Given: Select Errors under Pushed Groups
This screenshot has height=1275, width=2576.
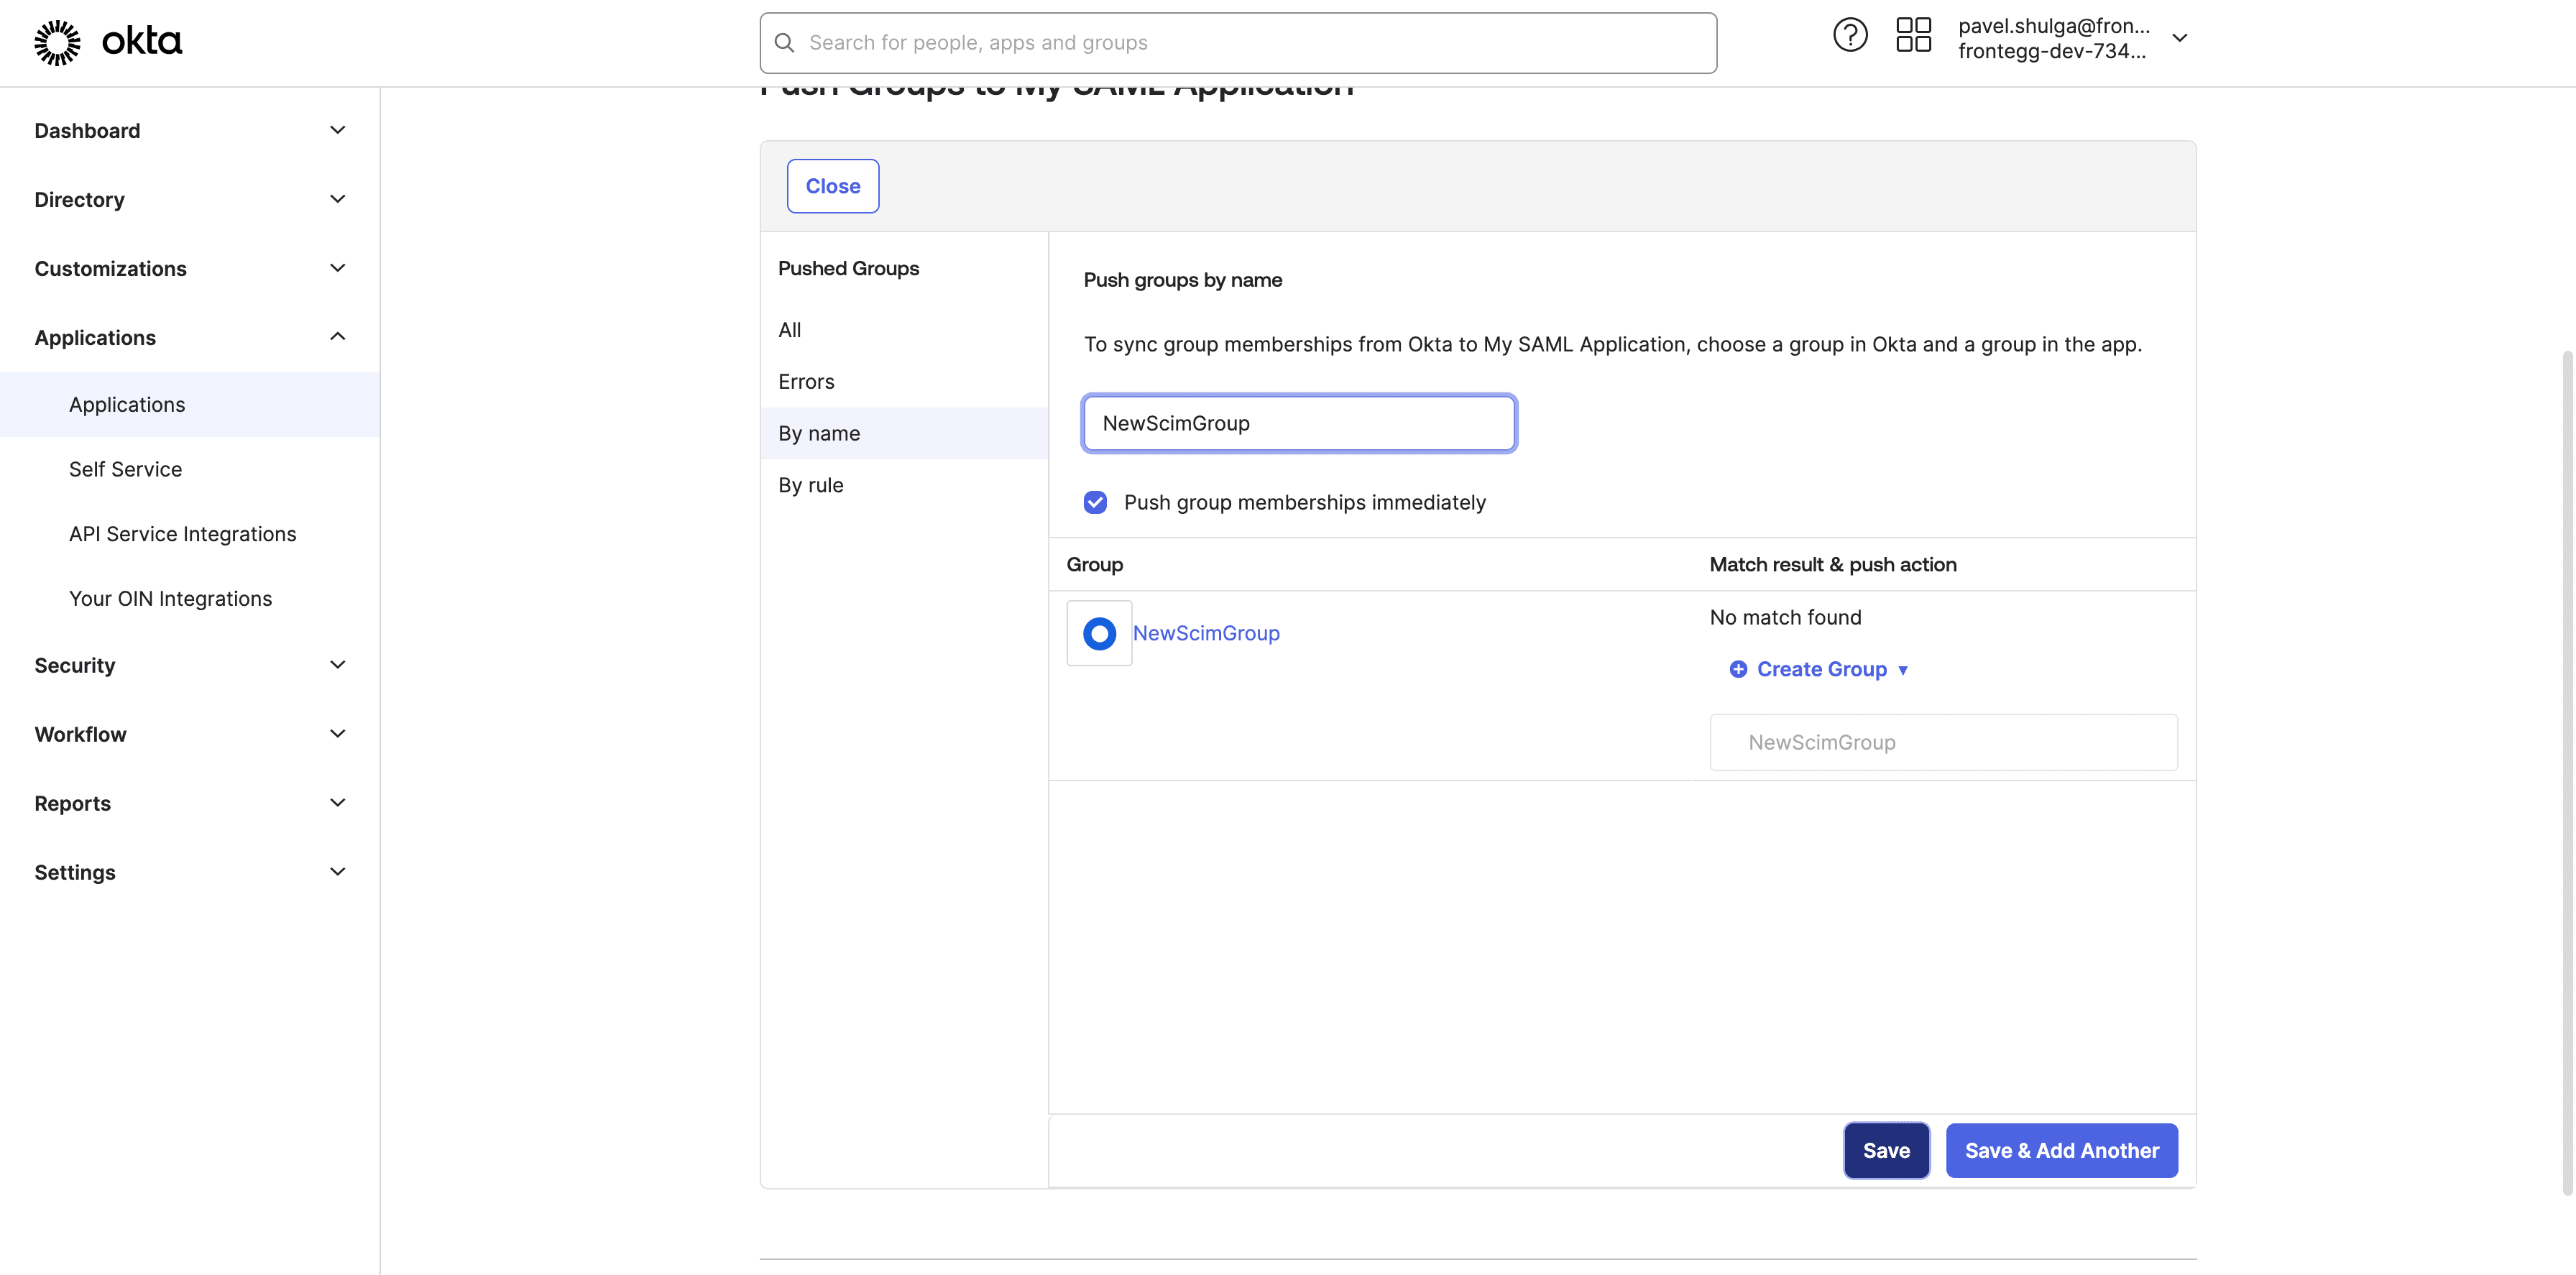Looking at the screenshot, I should tap(904, 382).
